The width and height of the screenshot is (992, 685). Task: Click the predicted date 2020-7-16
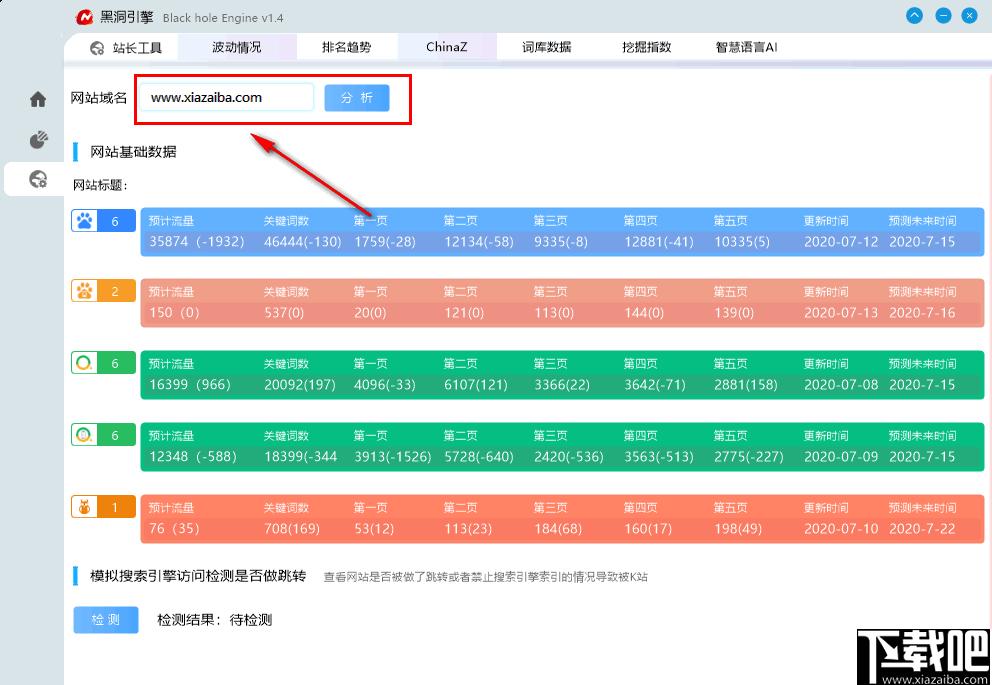point(922,312)
